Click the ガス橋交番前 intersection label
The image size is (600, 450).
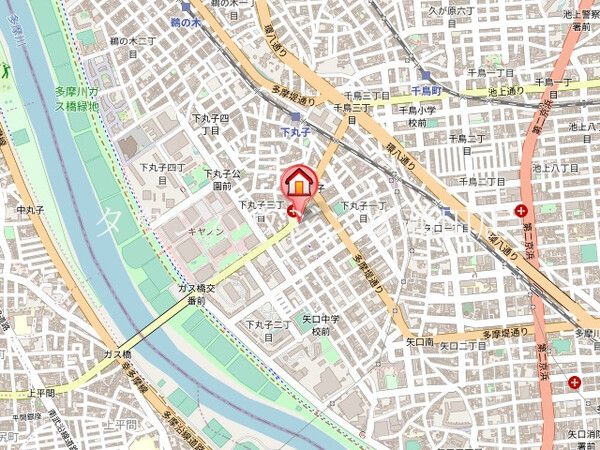(197, 294)
